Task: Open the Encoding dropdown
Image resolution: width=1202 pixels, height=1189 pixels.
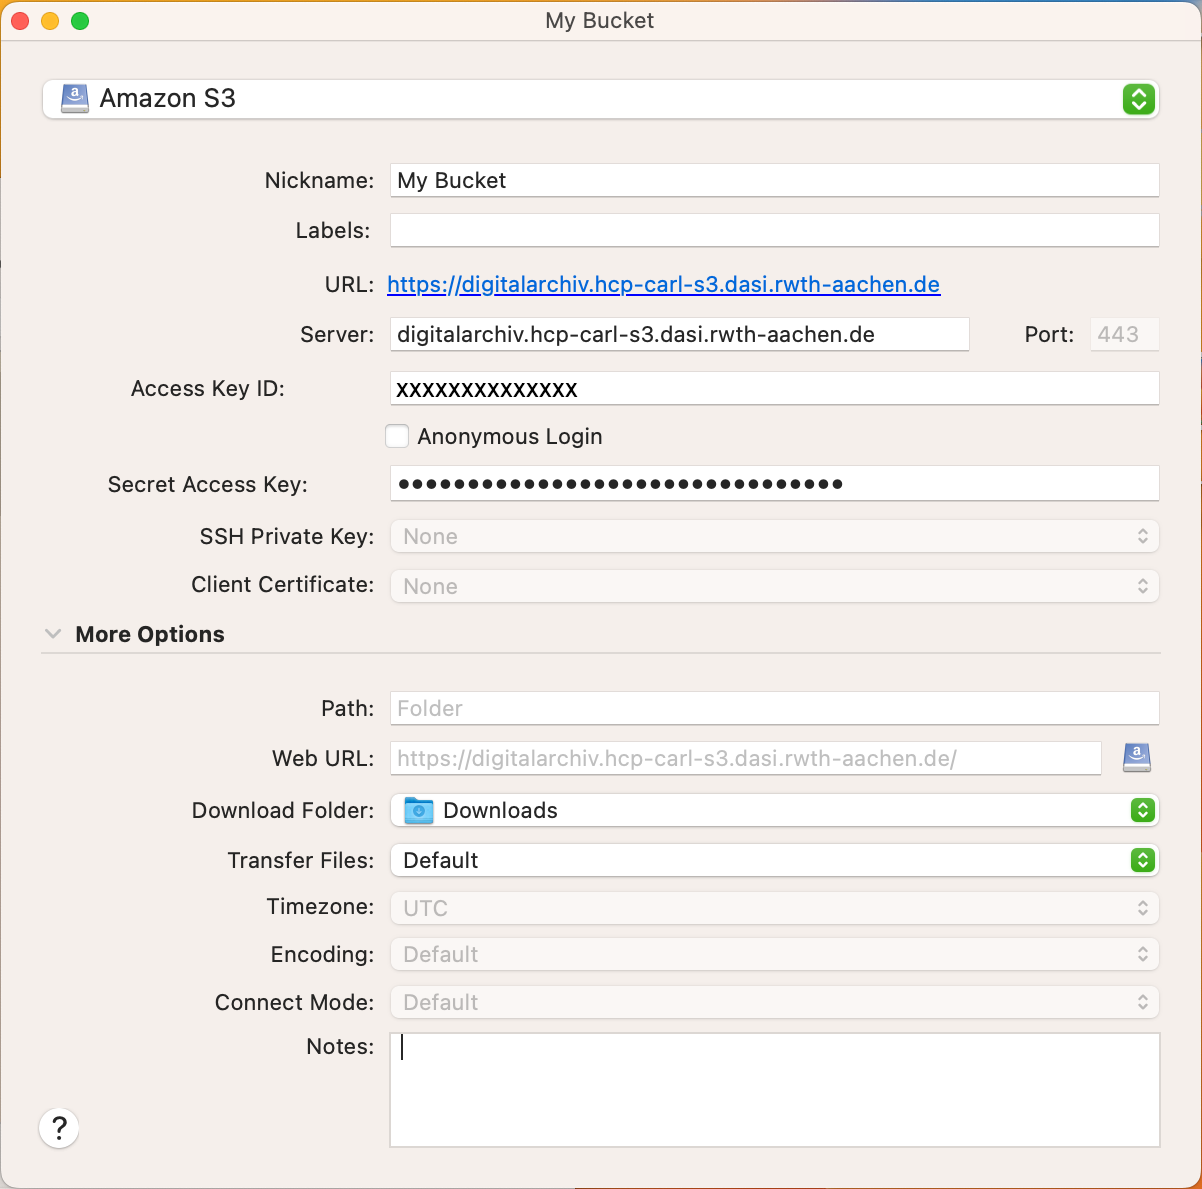Action: pos(1144,954)
